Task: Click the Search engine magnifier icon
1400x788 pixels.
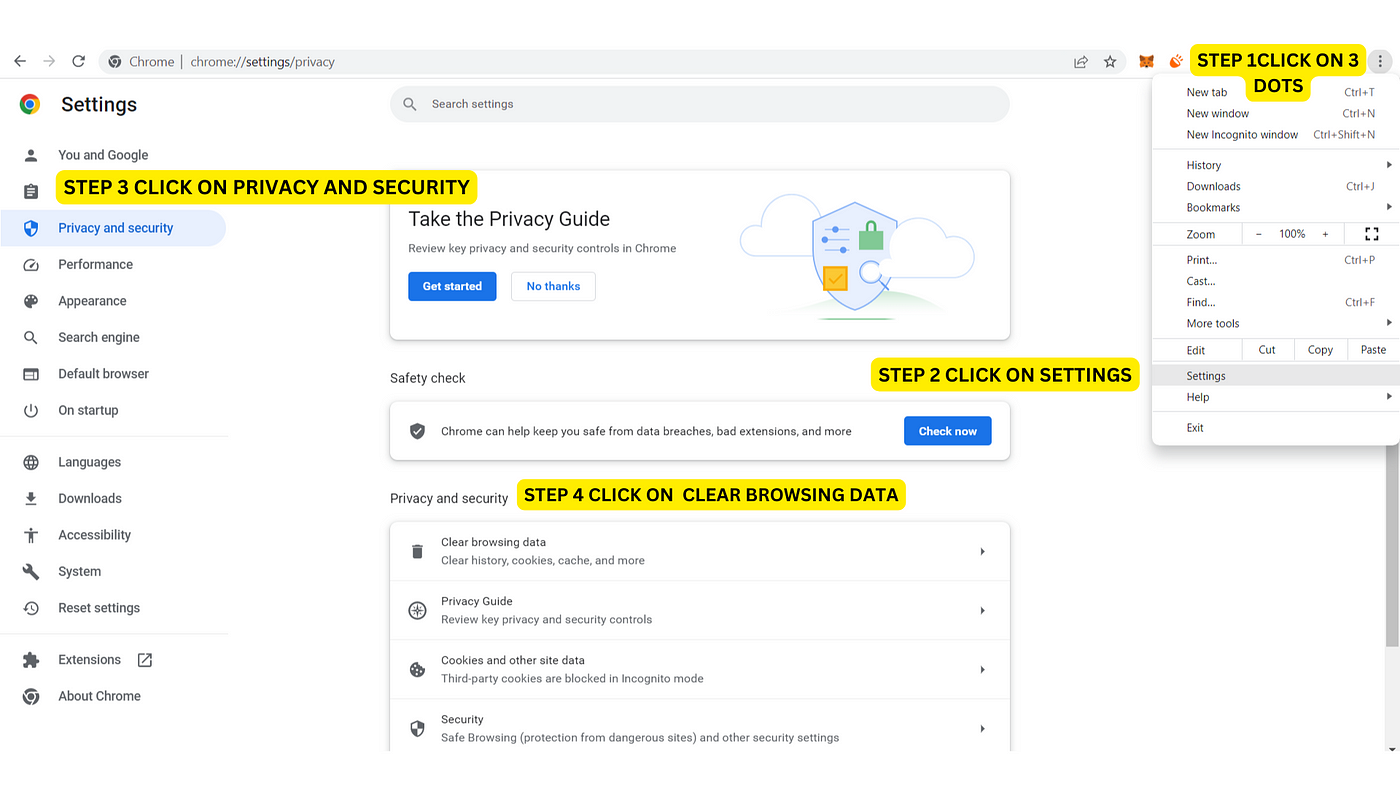Action: click(x=31, y=338)
